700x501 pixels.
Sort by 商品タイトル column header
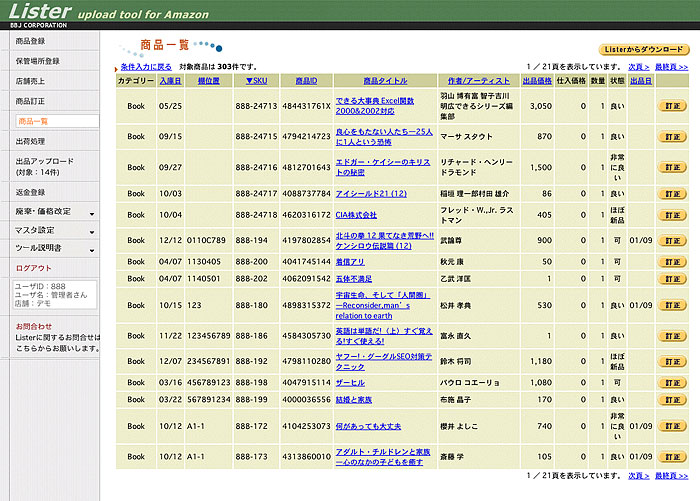(x=385, y=81)
